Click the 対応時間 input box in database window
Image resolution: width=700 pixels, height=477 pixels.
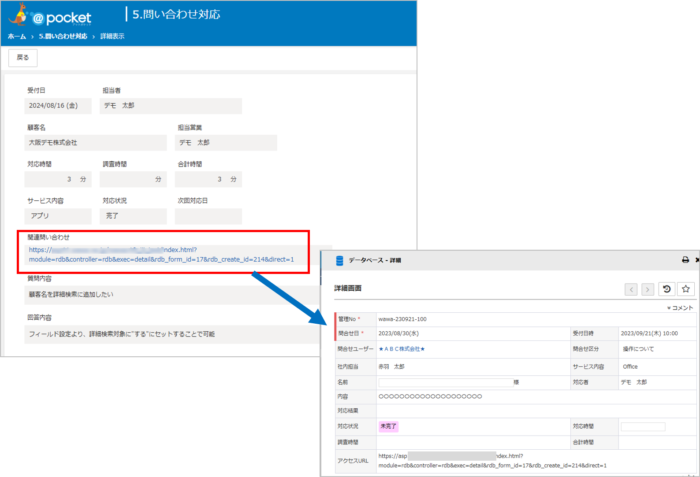click(642, 426)
